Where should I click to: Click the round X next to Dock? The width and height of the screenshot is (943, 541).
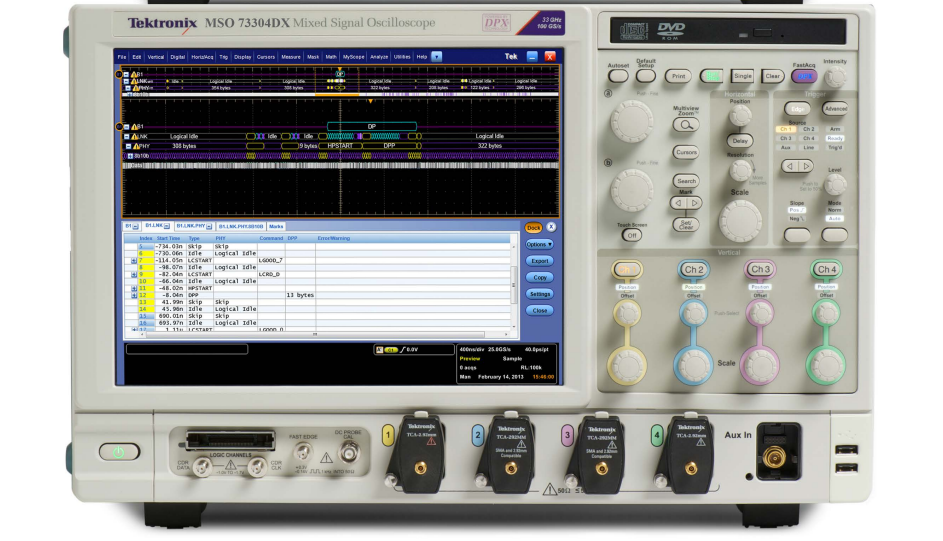[x=551, y=227]
